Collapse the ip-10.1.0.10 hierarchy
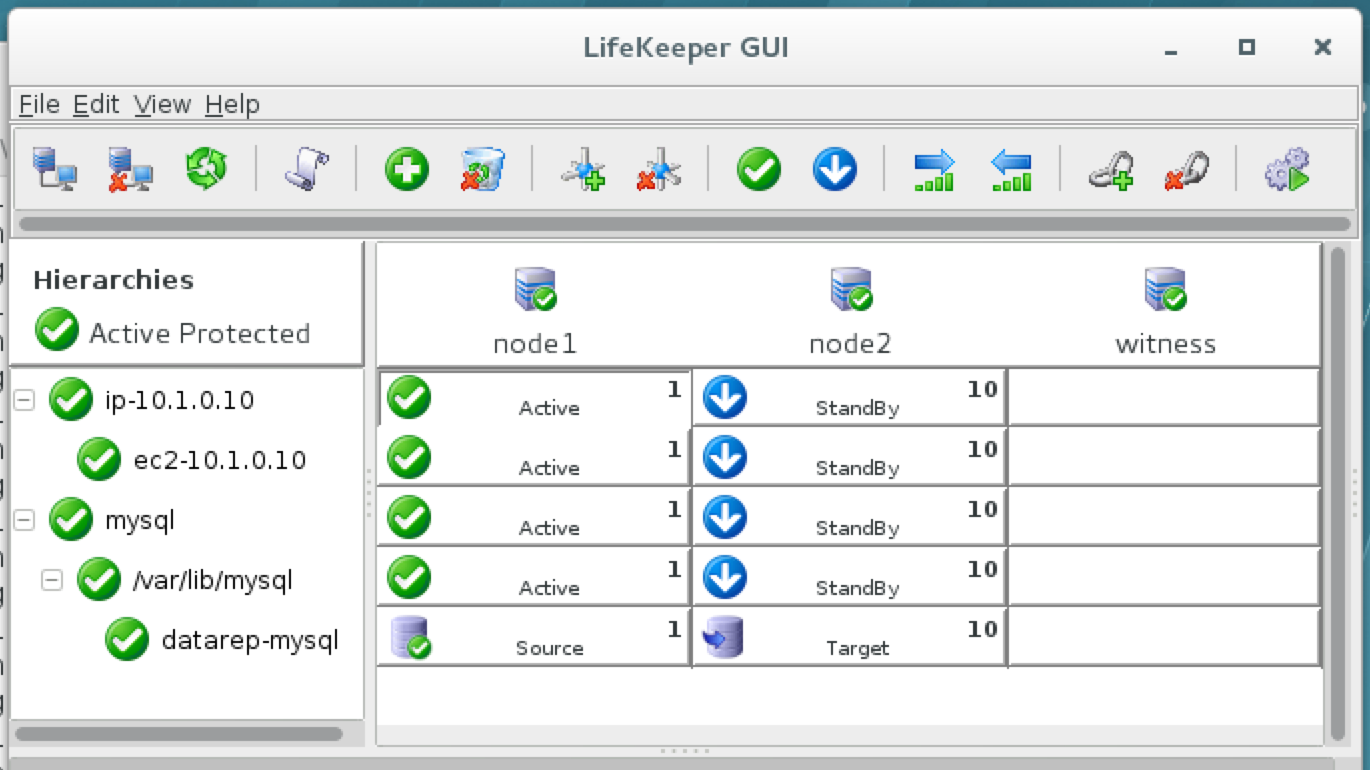Screen dimensions: 1370x770 click(x=24, y=400)
